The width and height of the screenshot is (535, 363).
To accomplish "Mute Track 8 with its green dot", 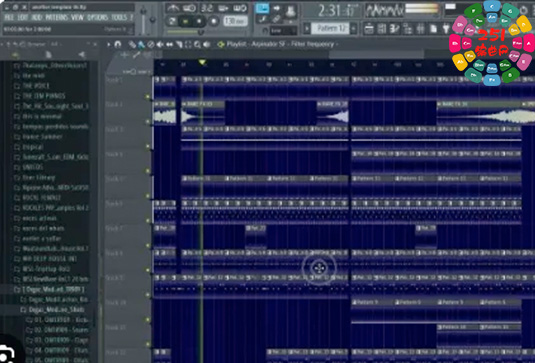I will (148, 270).
